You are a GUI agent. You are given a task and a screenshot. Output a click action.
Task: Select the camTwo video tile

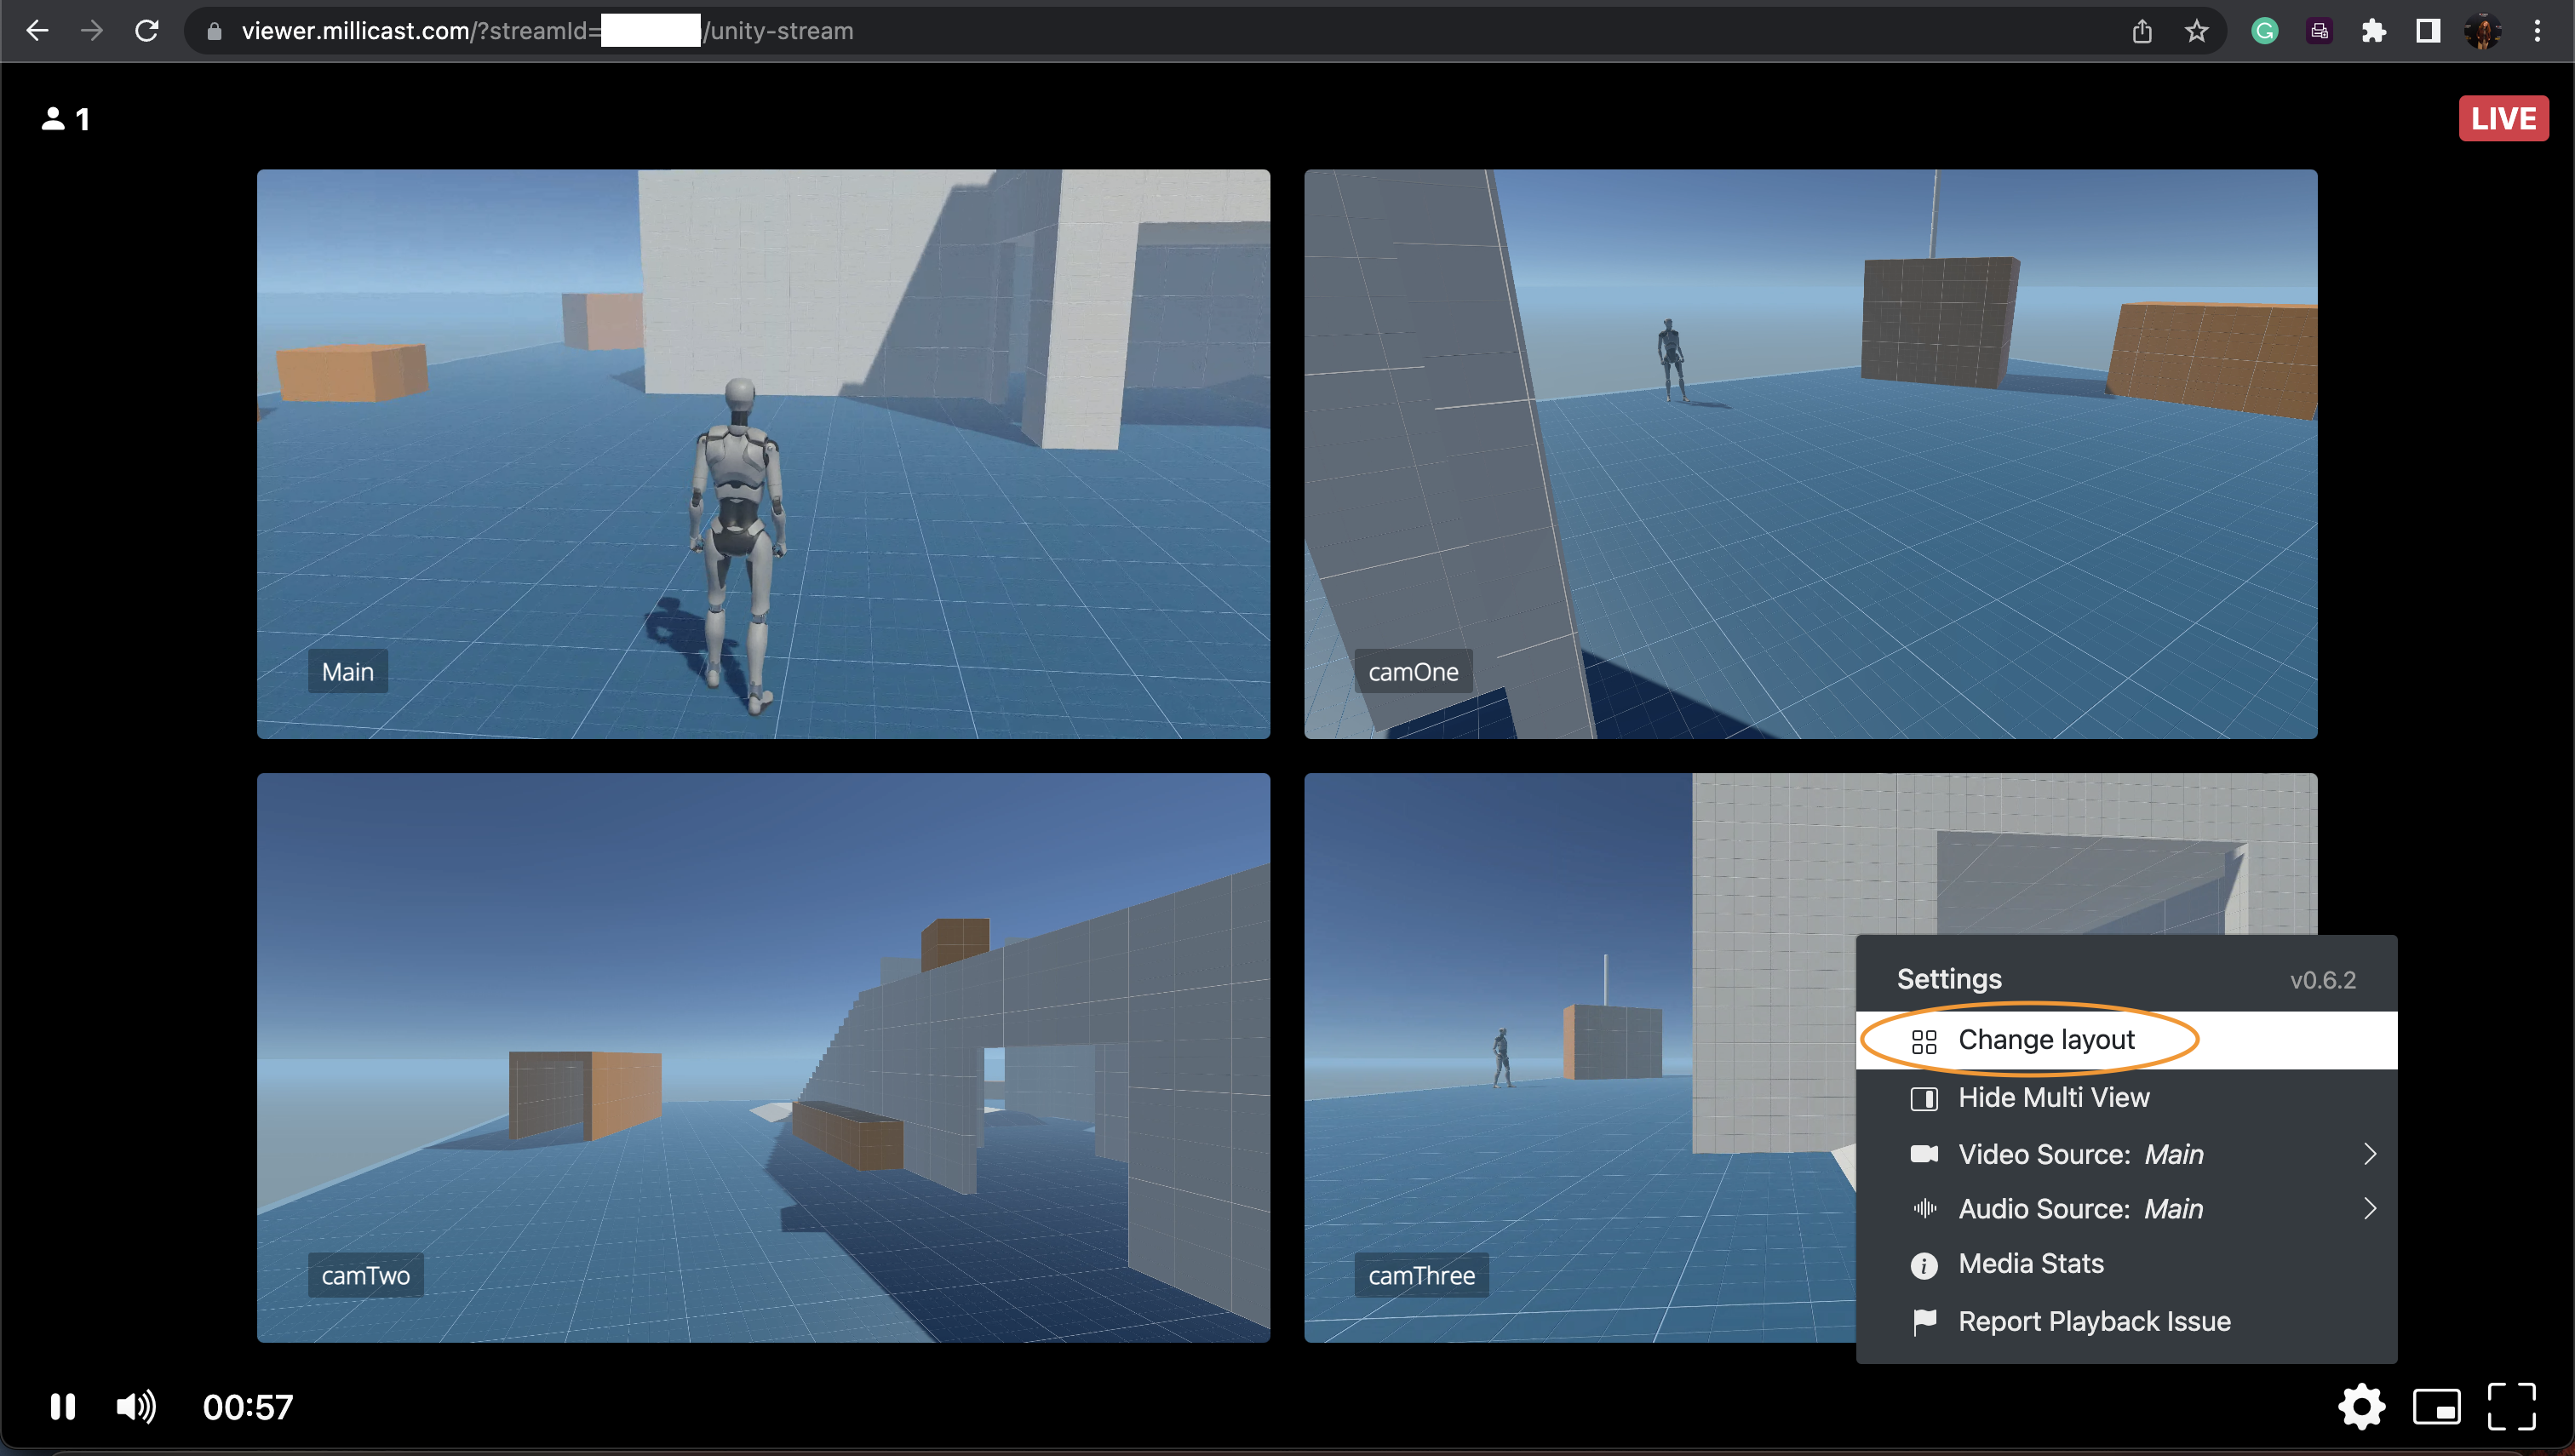[x=763, y=1057]
